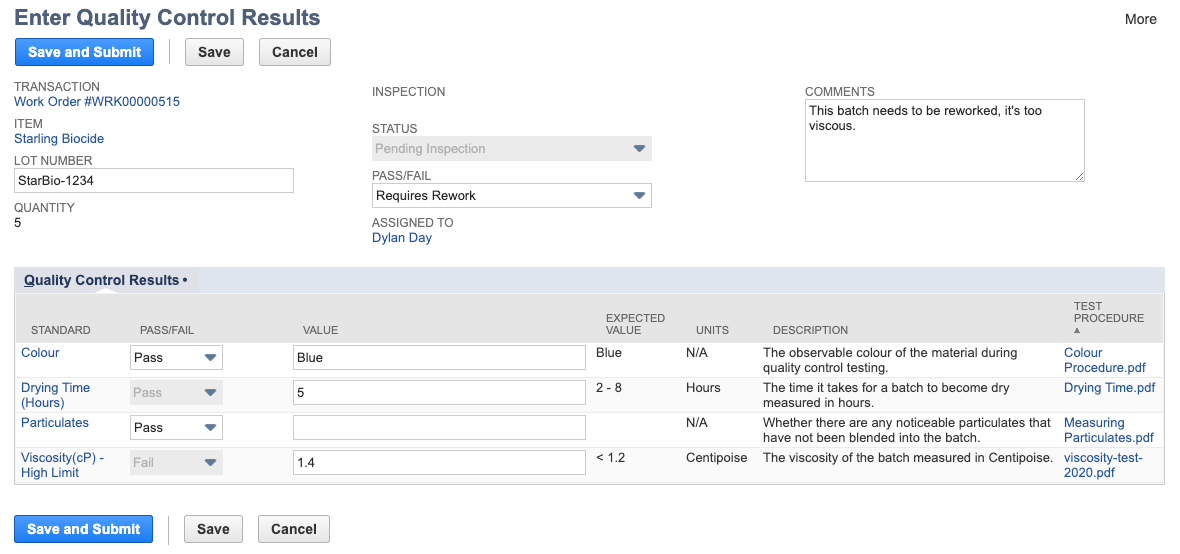Click the Viscosity value field with 1.4

439,463
